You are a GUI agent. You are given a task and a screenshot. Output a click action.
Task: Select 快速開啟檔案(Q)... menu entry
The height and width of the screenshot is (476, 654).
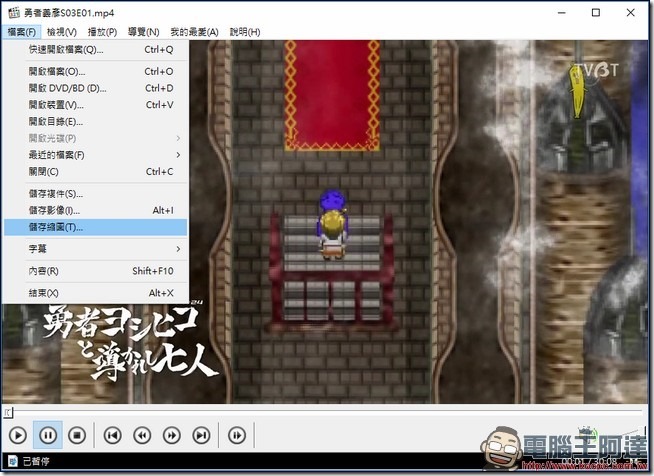pos(96,50)
